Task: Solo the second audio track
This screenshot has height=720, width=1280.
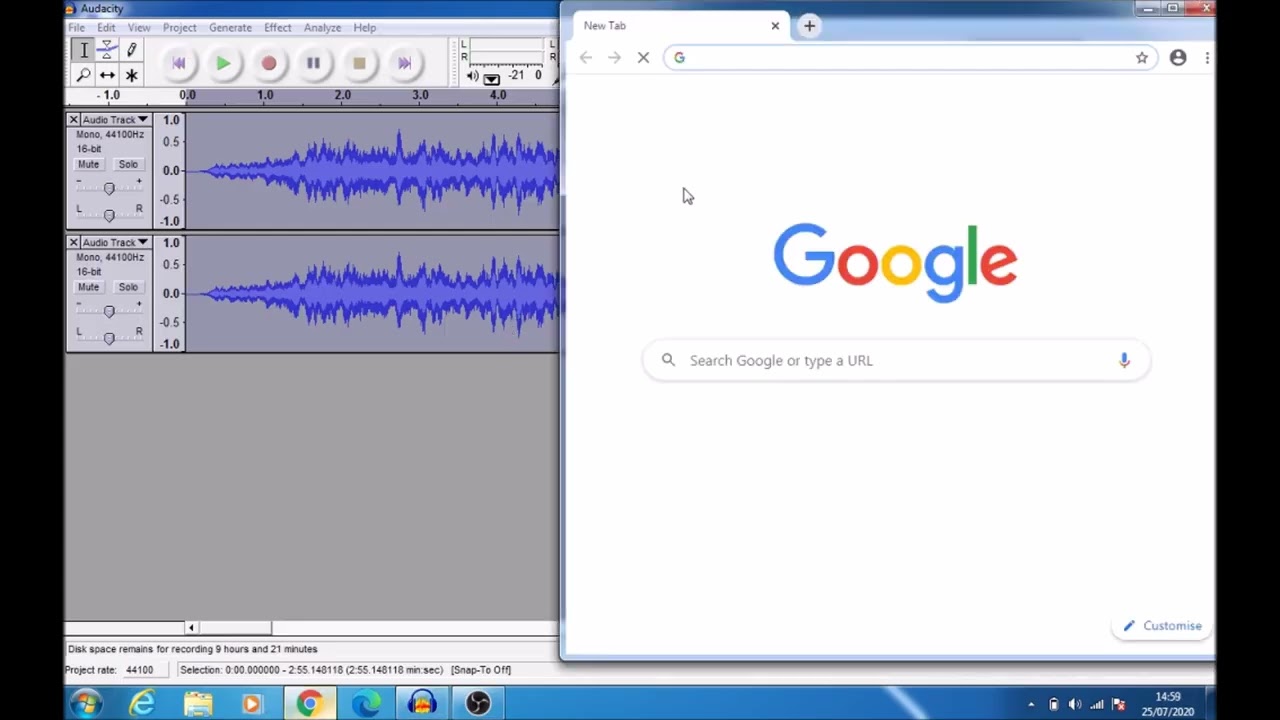Action: click(128, 287)
